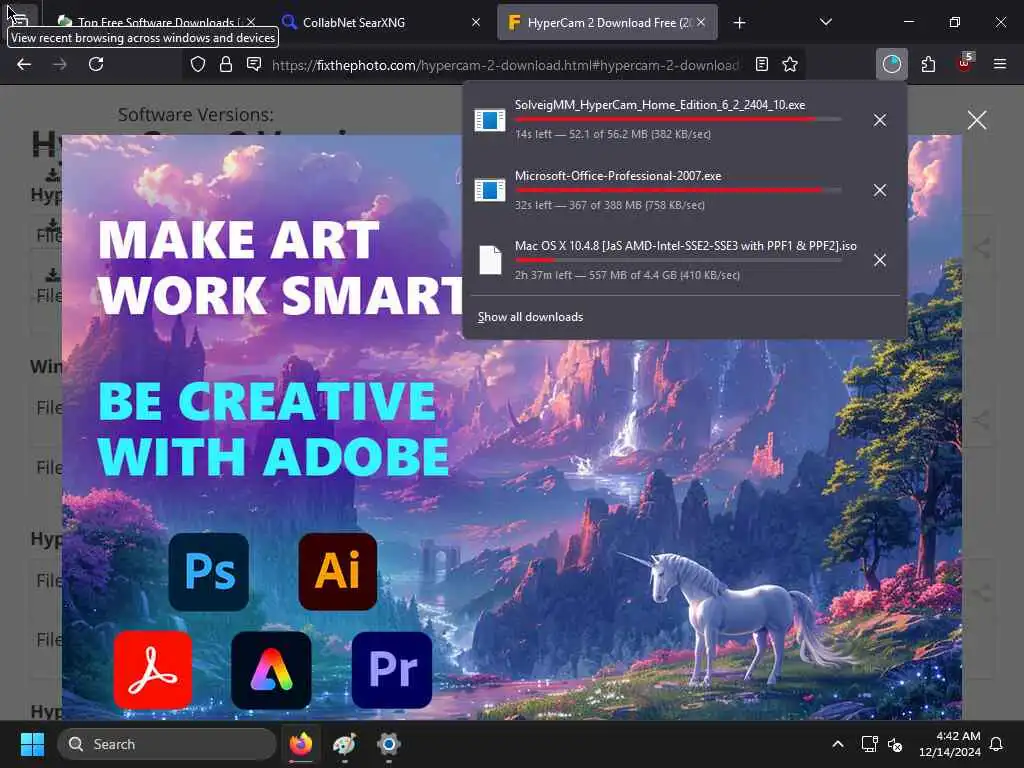The width and height of the screenshot is (1024, 768).
Task: Open the Settings gear in taskbar
Action: click(x=389, y=744)
